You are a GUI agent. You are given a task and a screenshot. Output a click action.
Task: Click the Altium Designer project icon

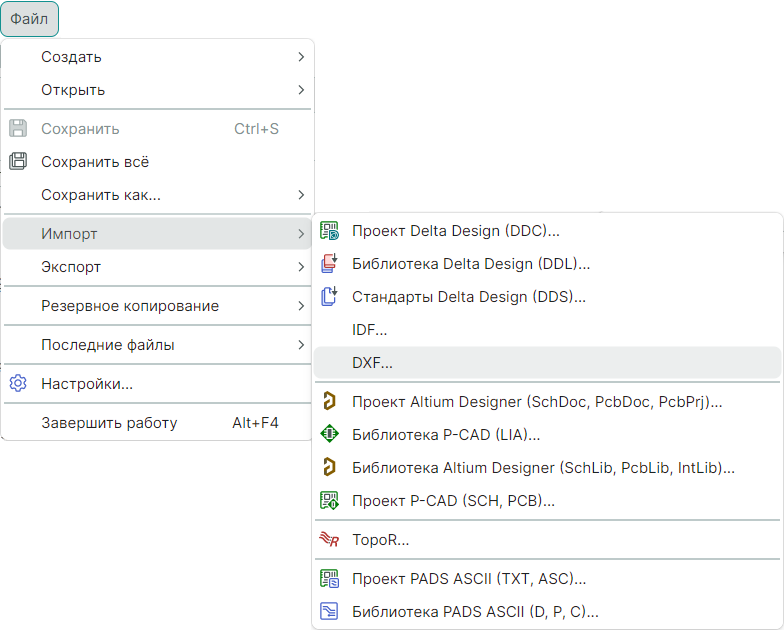pos(329,402)
